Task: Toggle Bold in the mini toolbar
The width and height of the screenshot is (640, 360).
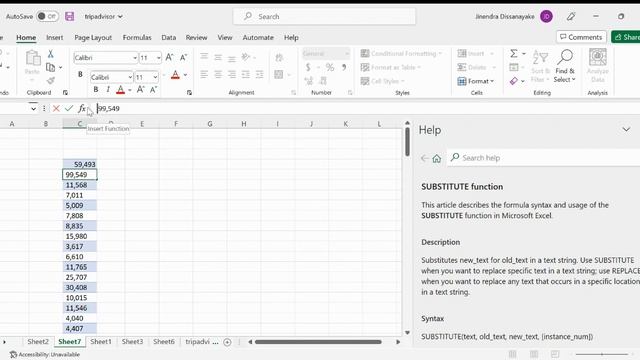Action: click(96, 89)
